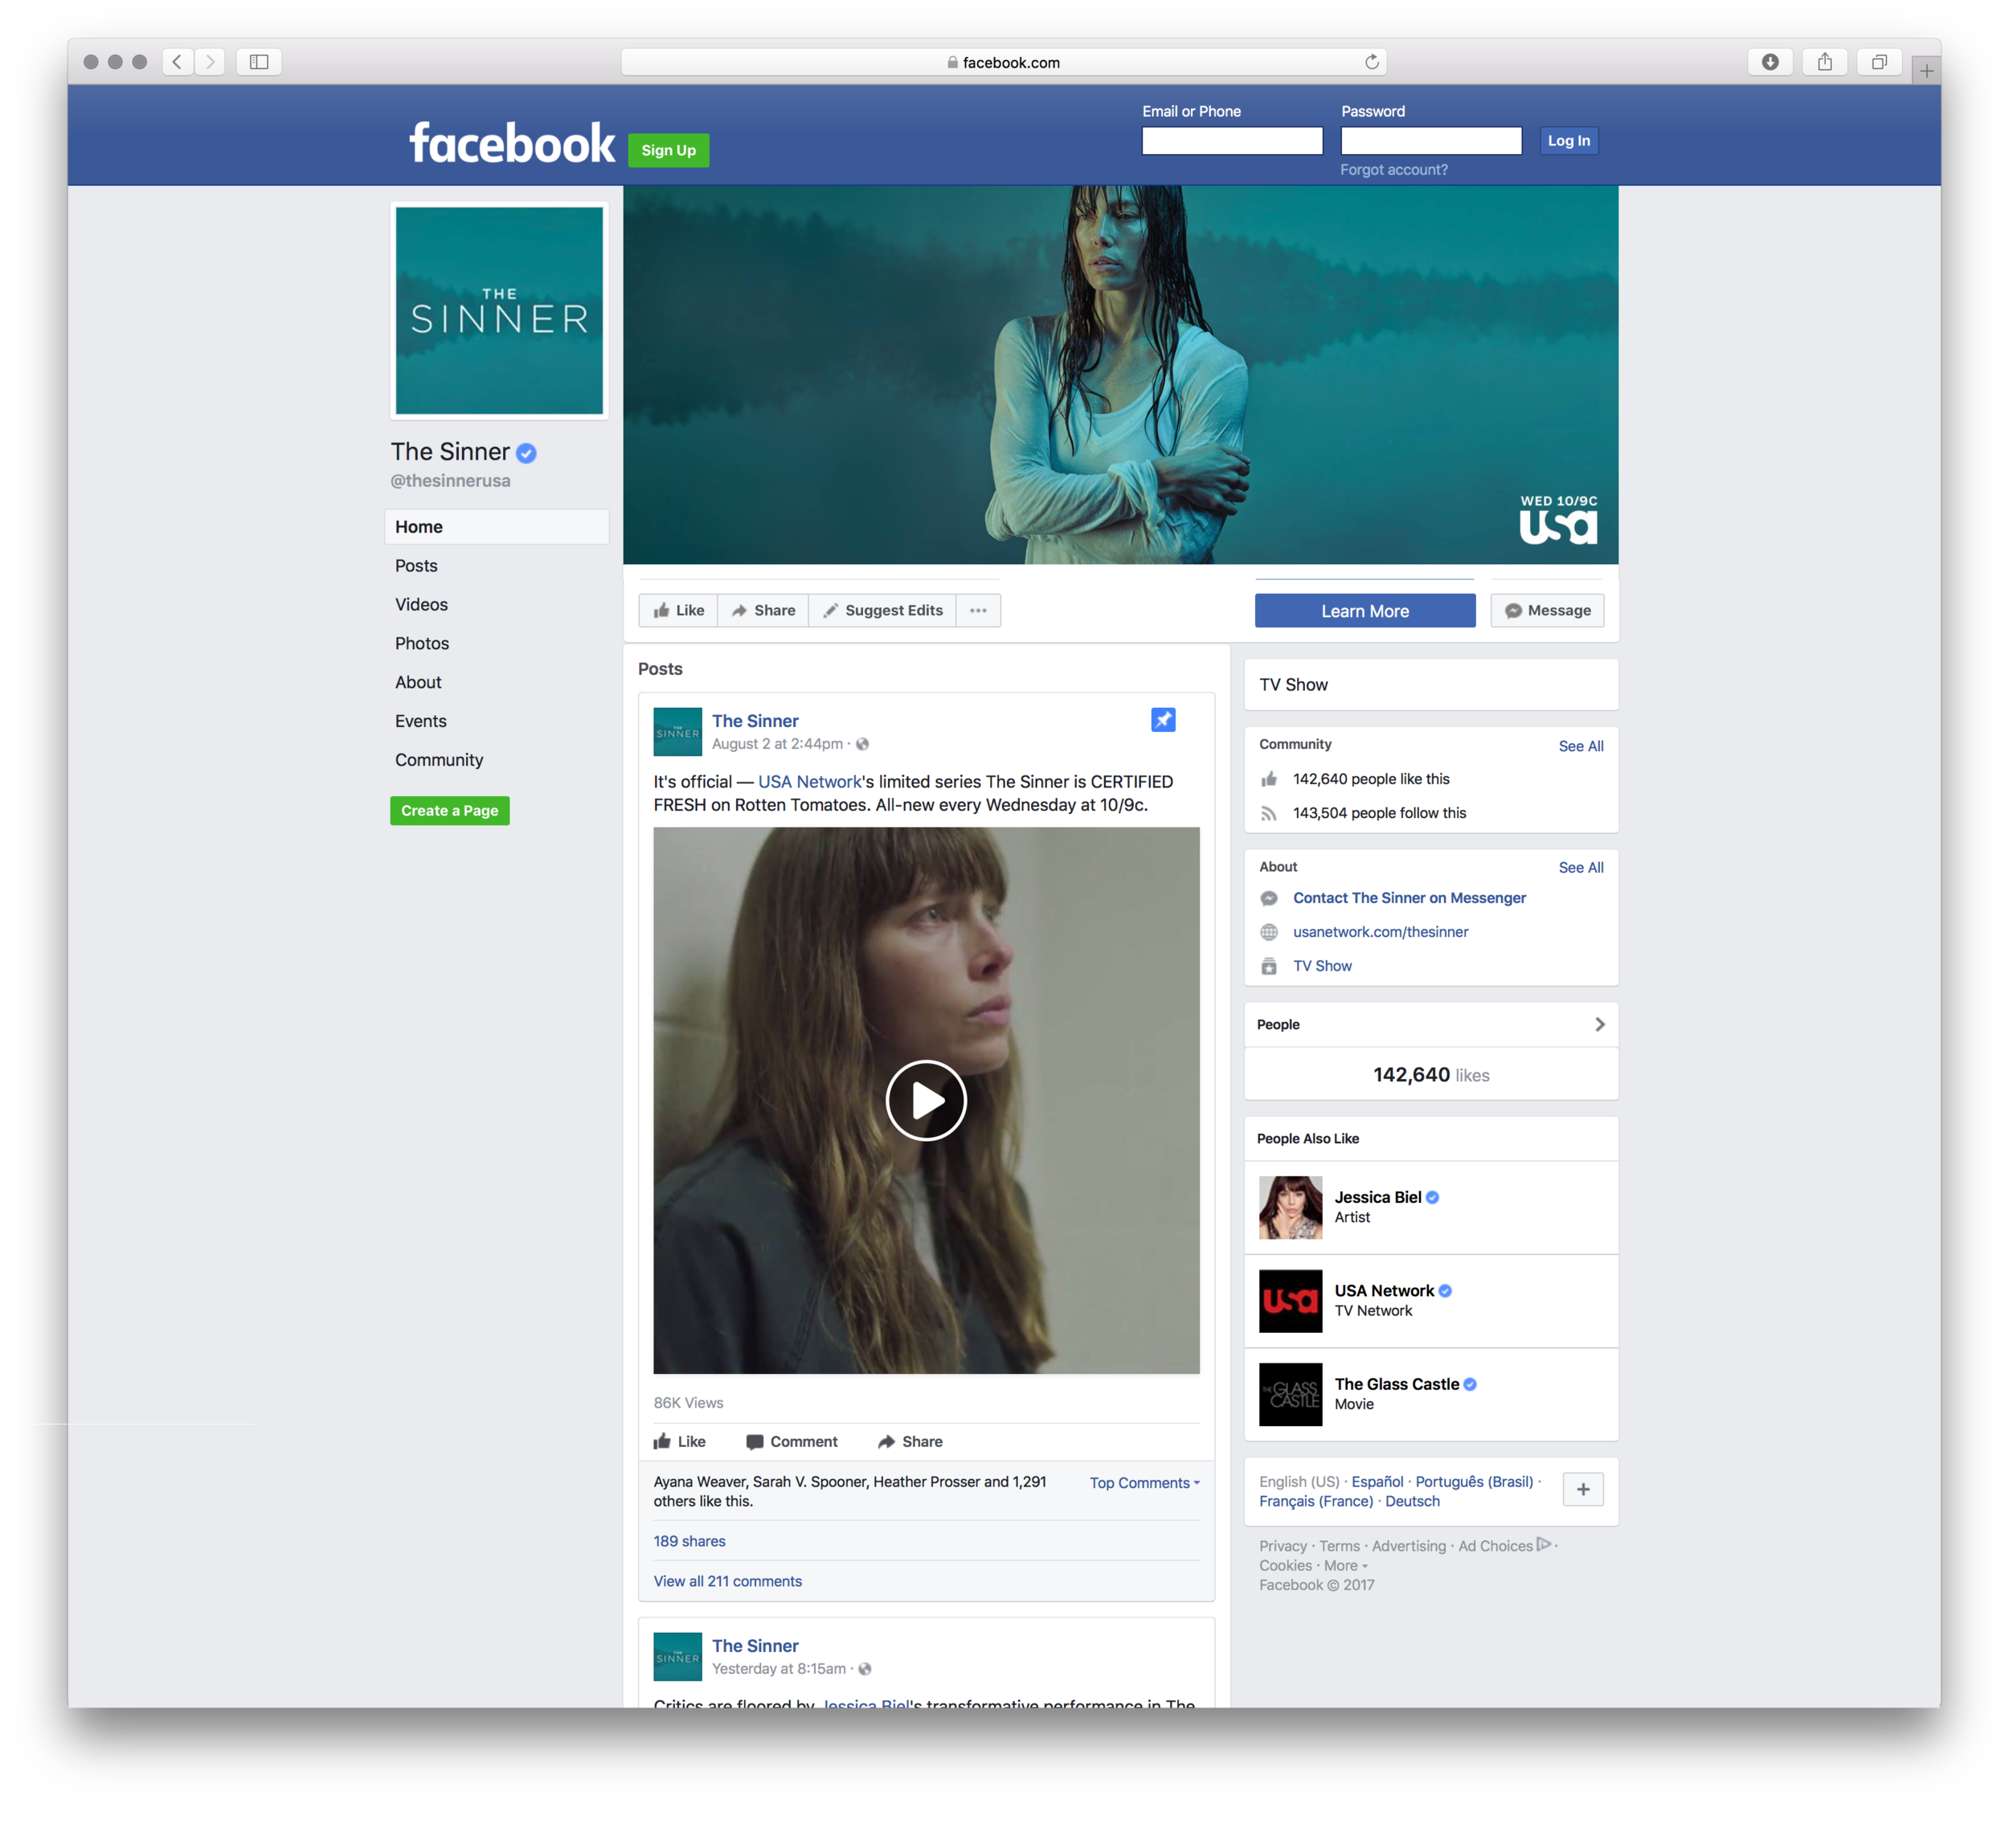Click the TV Show category link
Viewport: 2009px width, 1848px height.
(1322, 966)
